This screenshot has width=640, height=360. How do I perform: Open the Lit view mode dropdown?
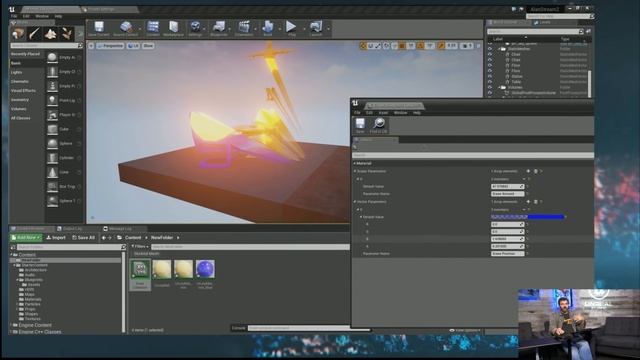133,46
